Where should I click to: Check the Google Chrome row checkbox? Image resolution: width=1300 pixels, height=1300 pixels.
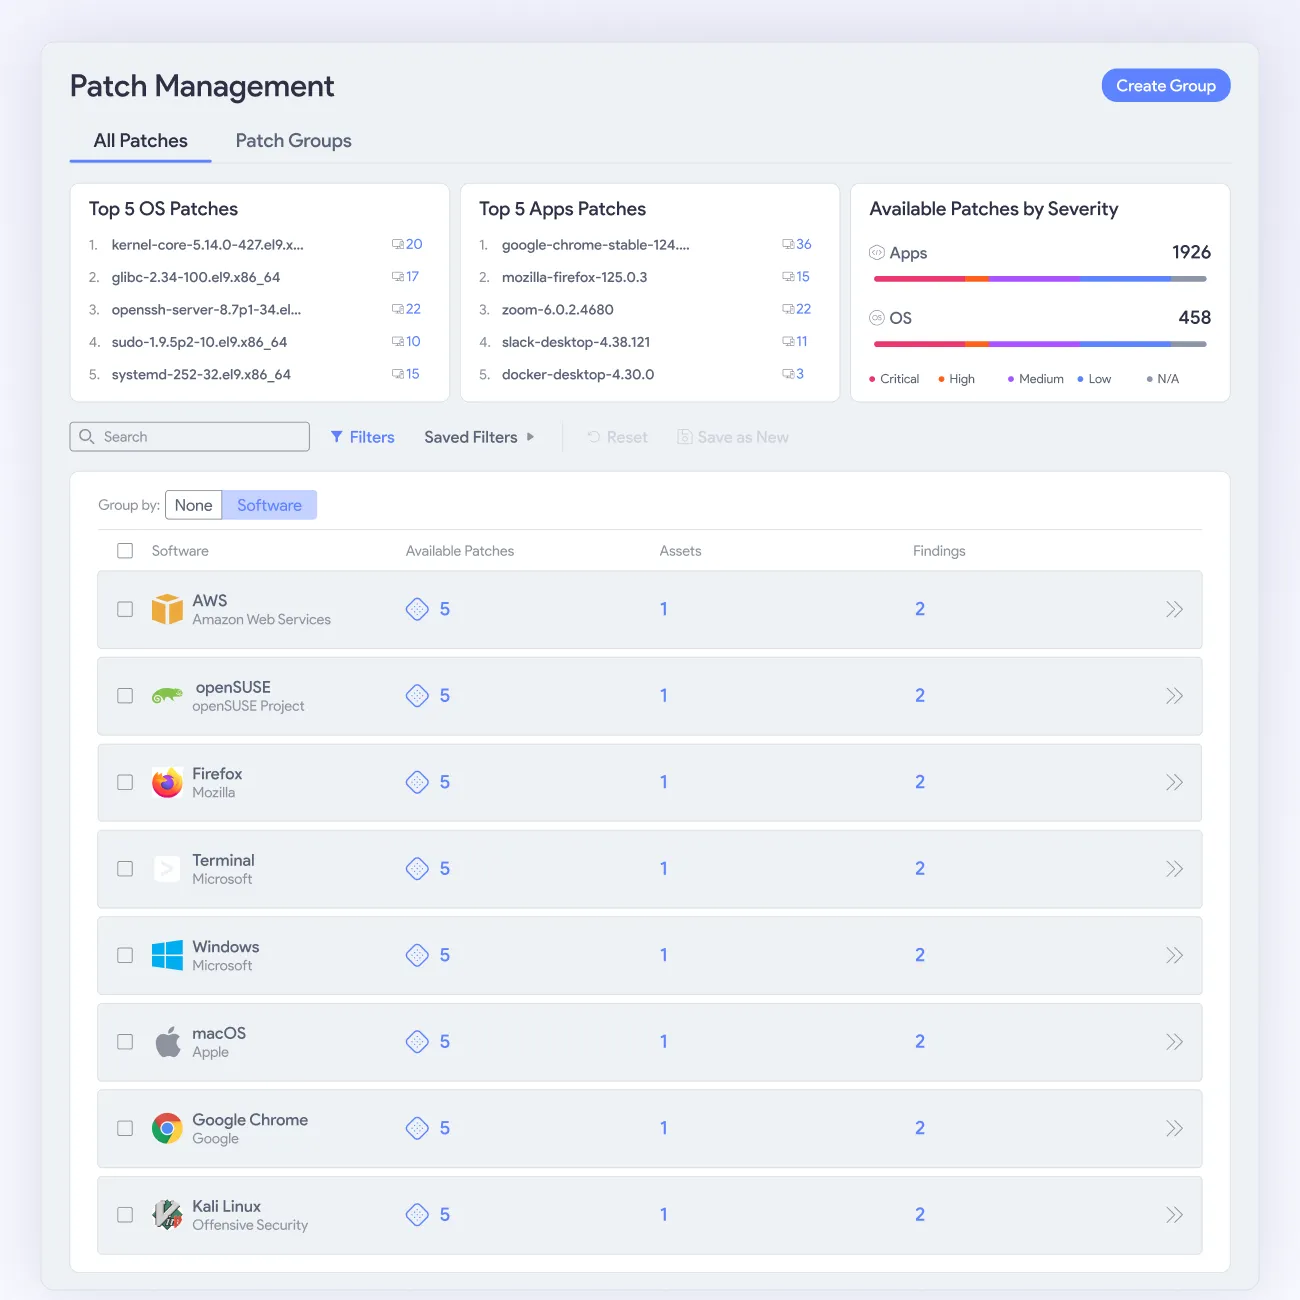click(125, 1128)
